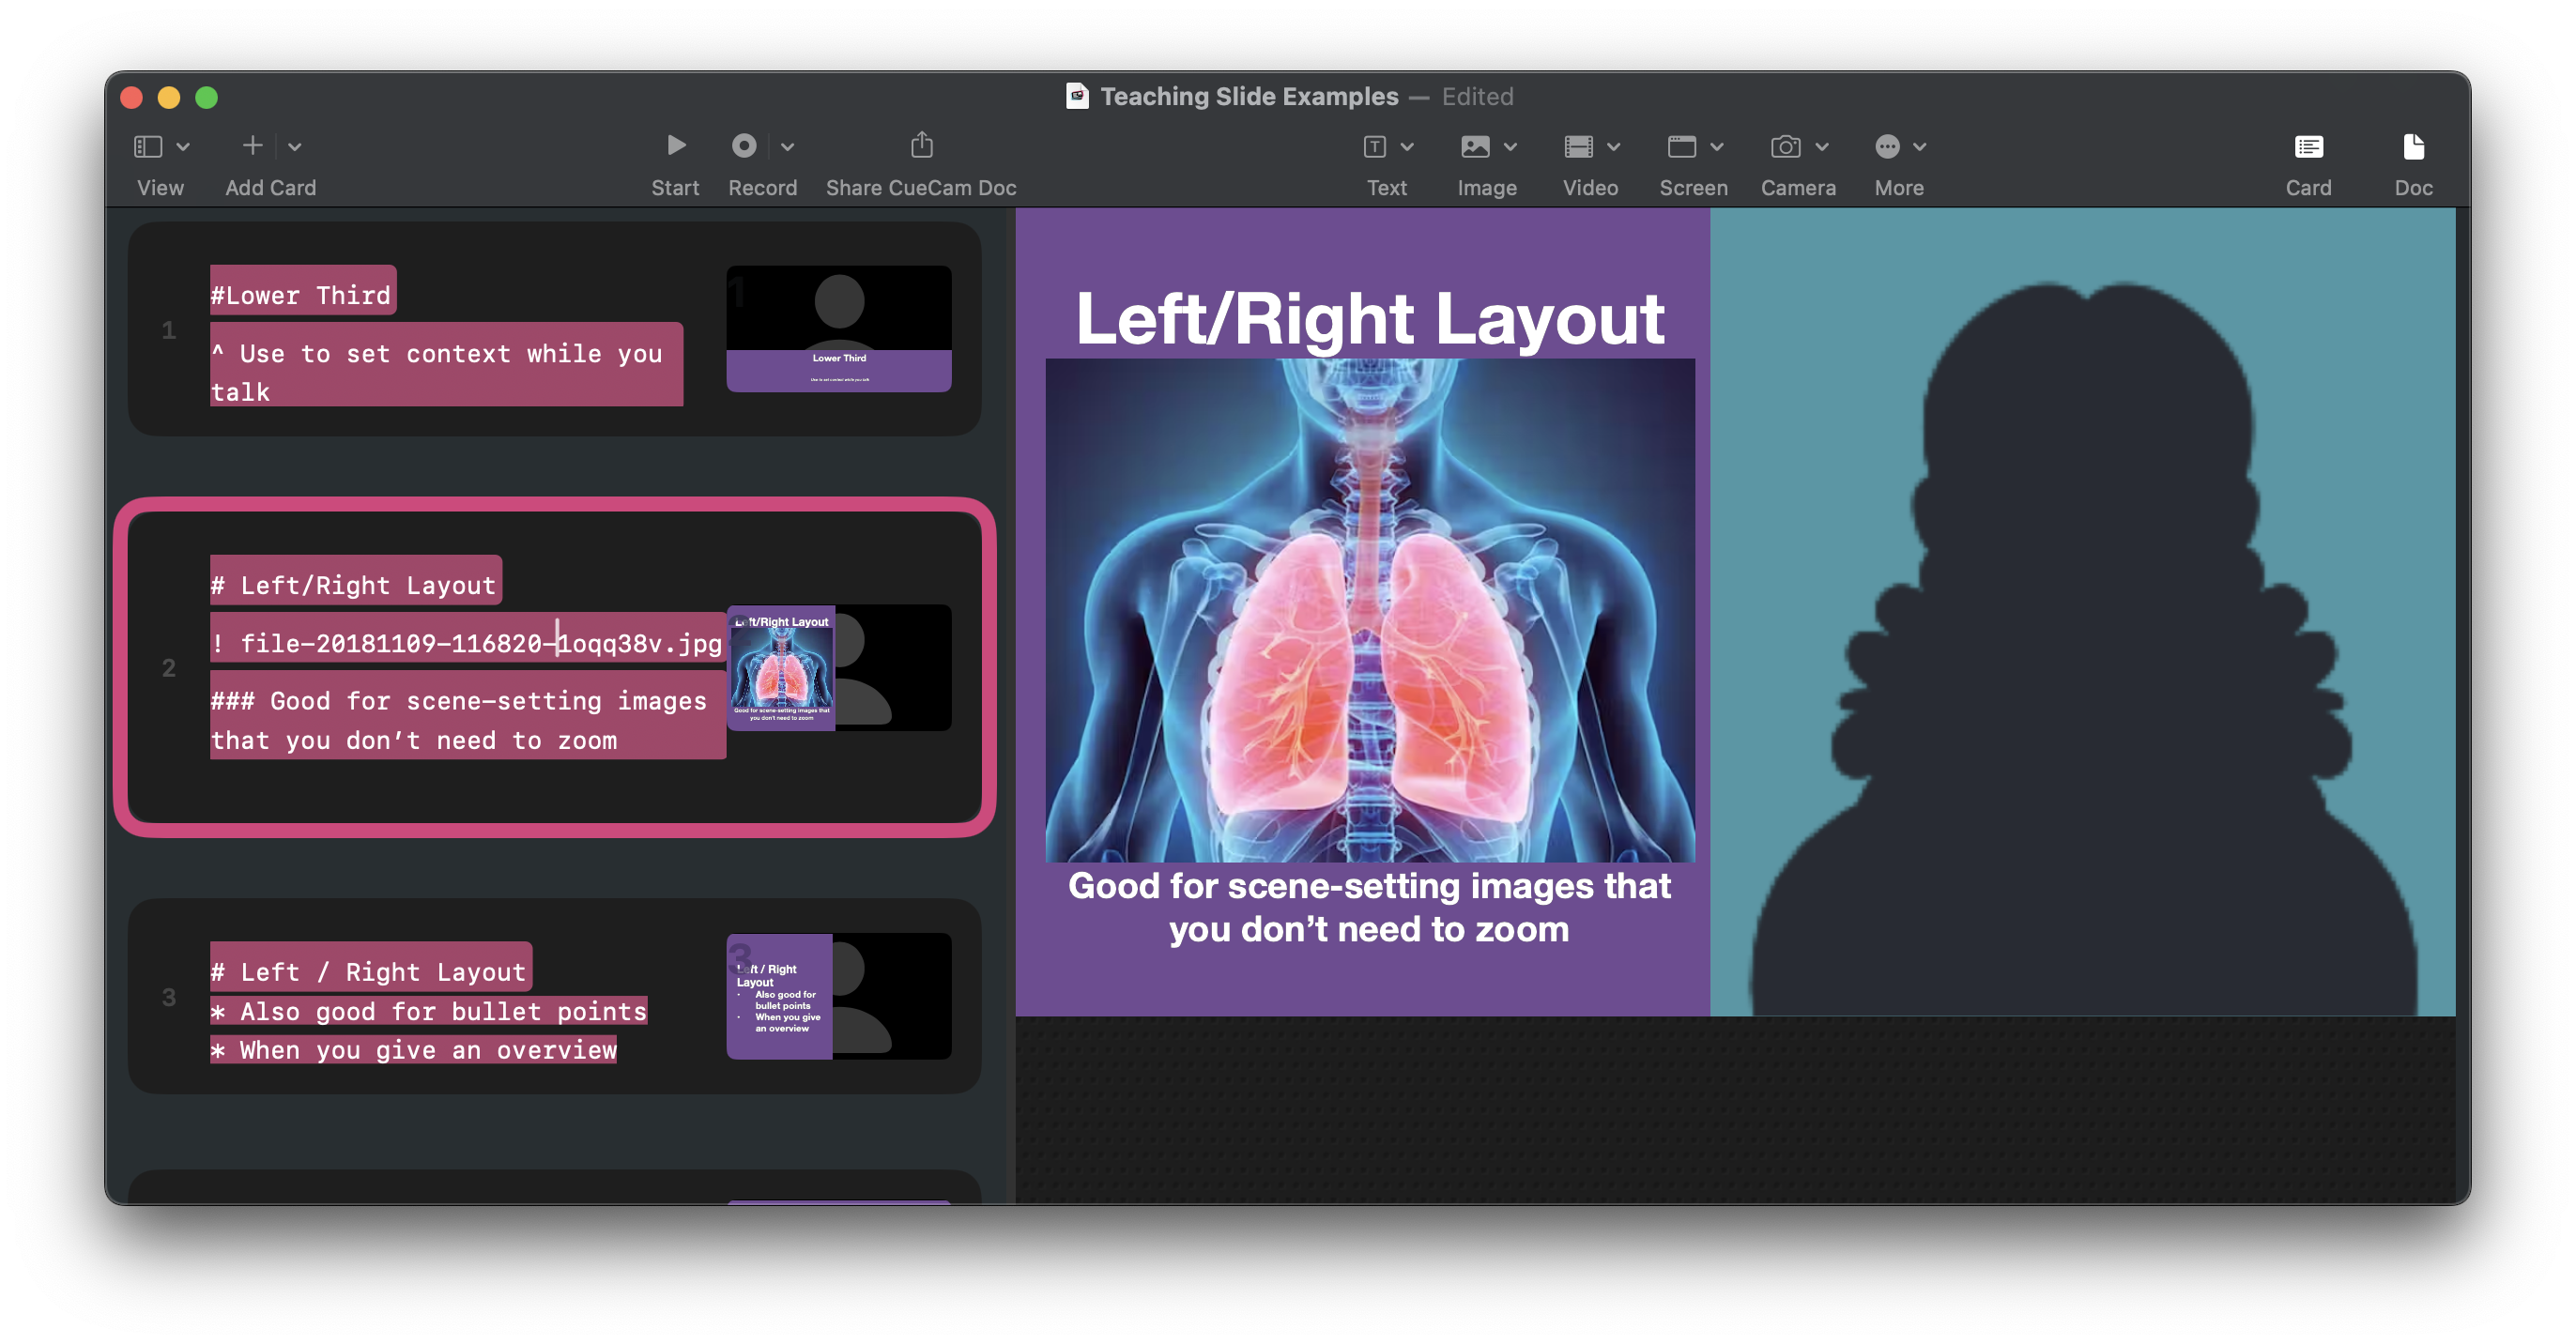Viewport: 2576px width, 1344px height.
Task: Click the Screen share icon
Action: pyautogui.click(x=1681, y=147)
